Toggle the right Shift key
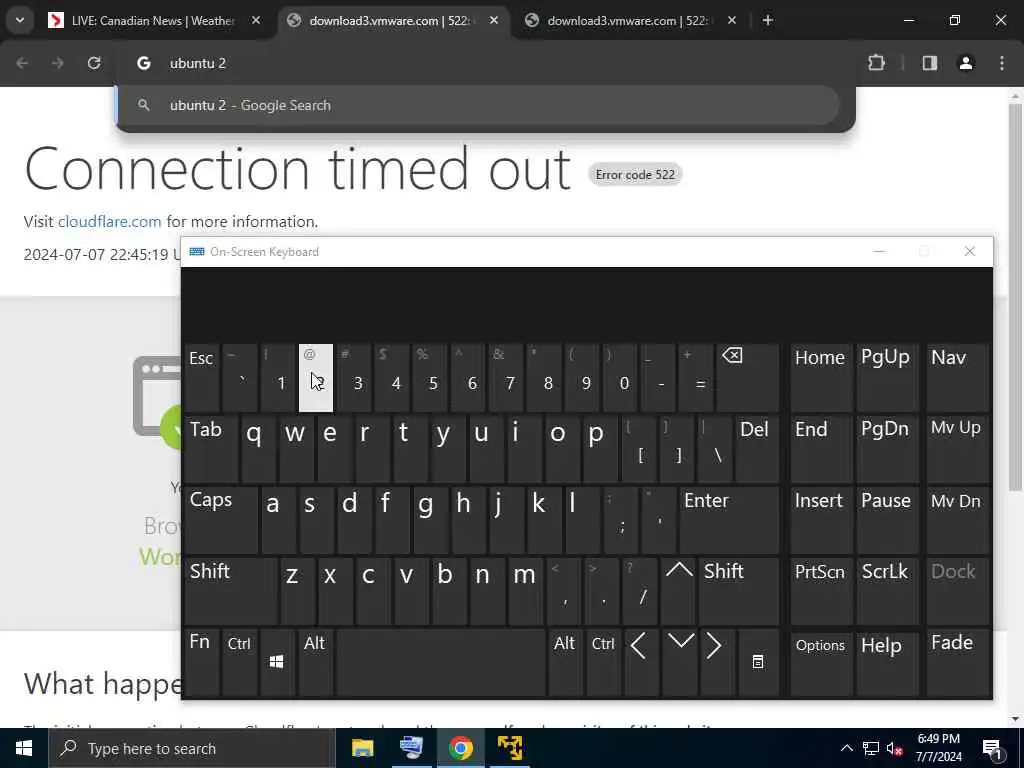Viewport: 1024px width, 768px height. pos(739,591)
